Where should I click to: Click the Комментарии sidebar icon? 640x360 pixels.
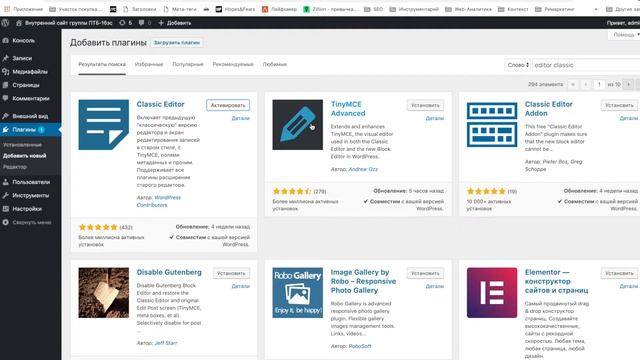point(6,98)
